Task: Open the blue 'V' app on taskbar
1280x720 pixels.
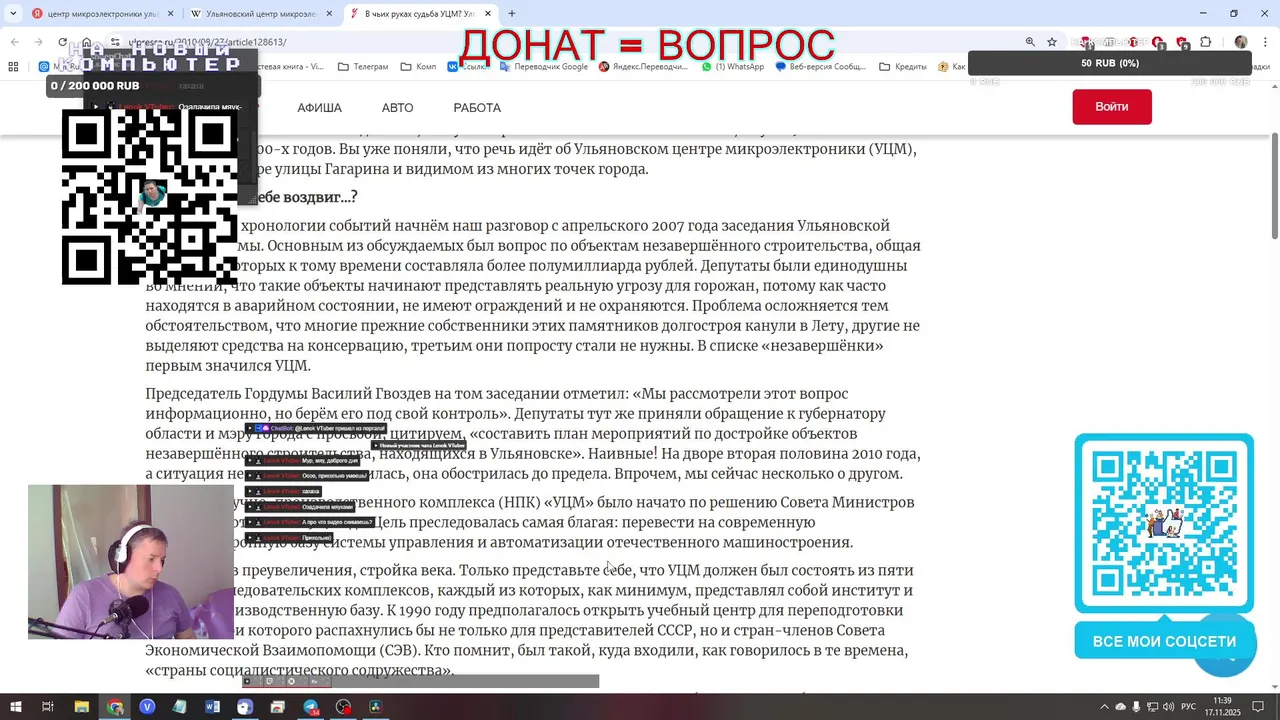Action: [x=147, y=707]
